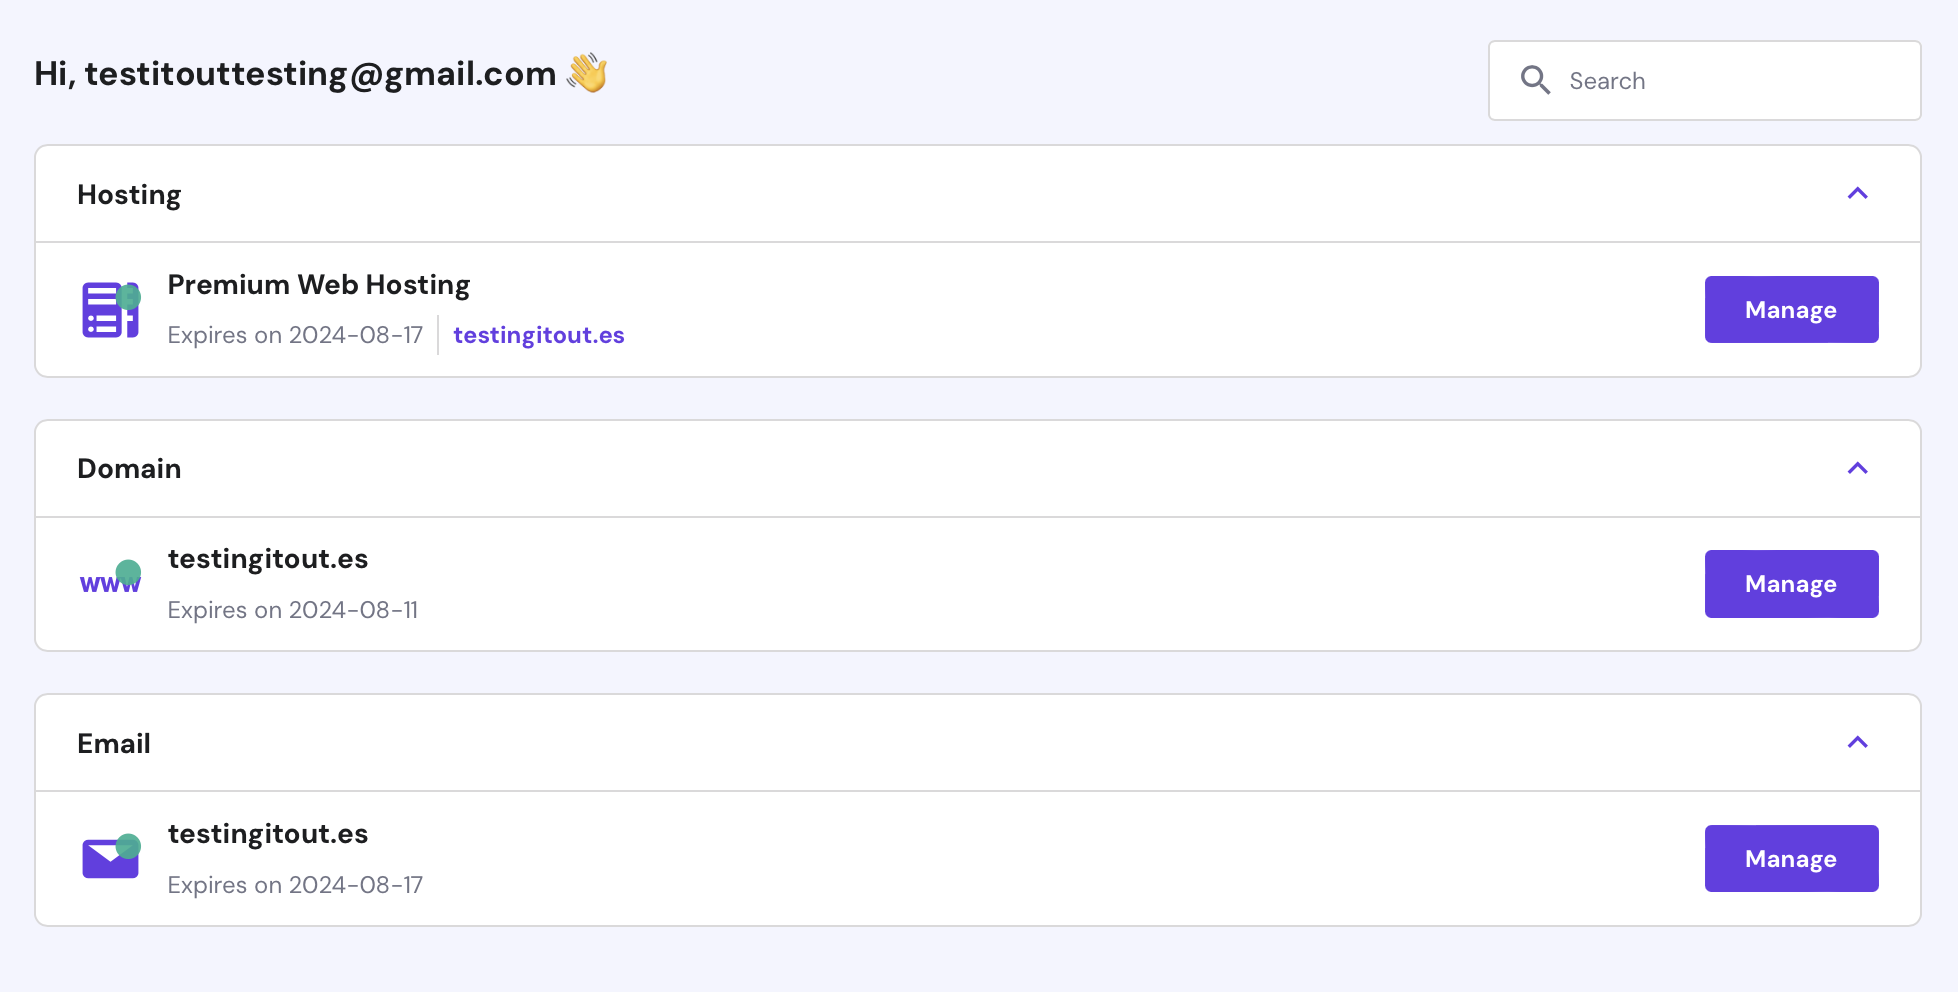Collapse the Hosting section using its chevron
This screenshot has width=1958, height=992.
click(x=1857, y=194)
